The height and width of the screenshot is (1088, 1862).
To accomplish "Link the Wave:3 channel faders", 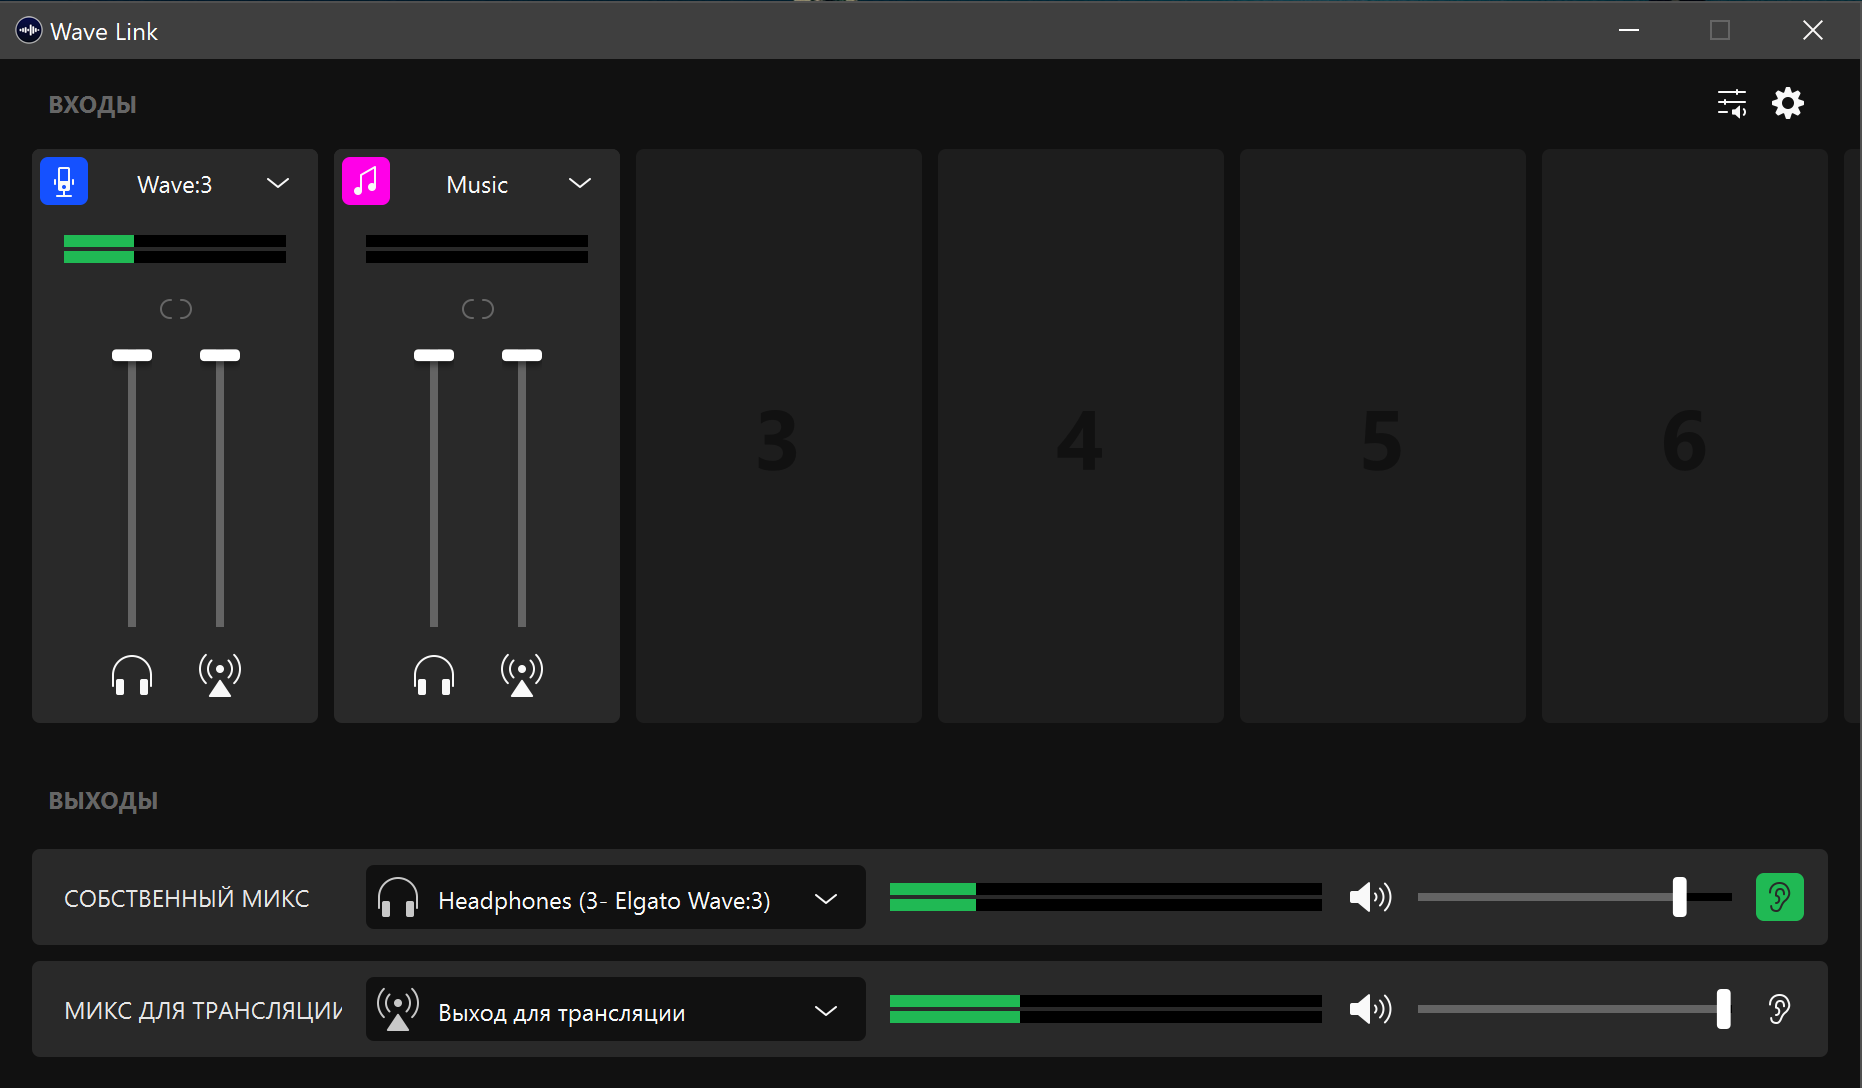I will click(176, 309).
